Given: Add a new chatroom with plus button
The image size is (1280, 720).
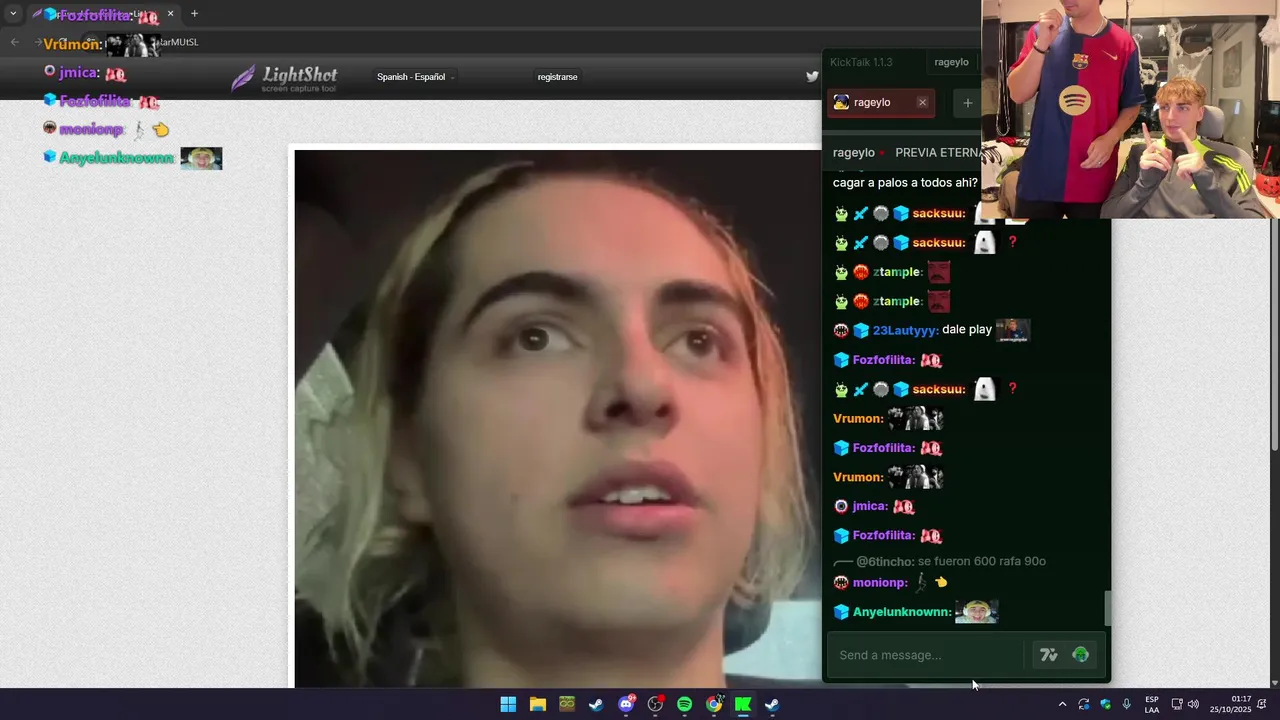Looking at the screenshot, I should [x=967, y=103].
